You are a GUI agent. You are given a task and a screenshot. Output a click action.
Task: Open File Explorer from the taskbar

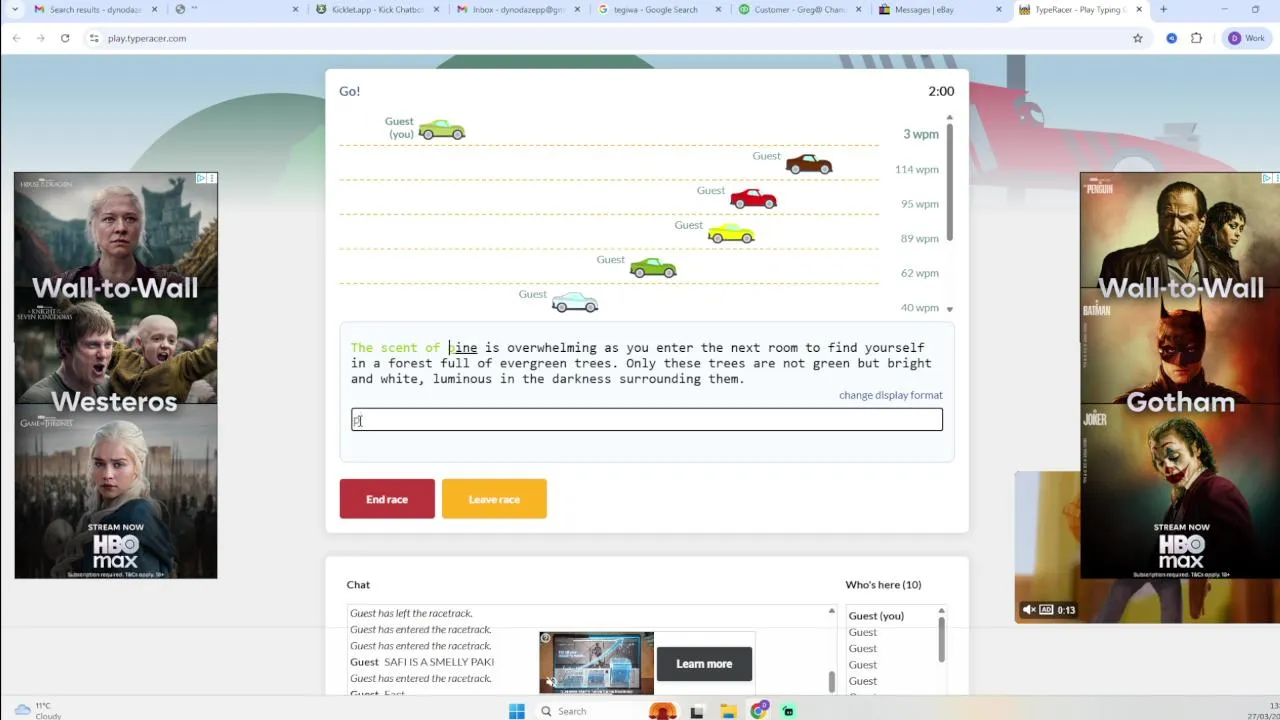pos(729,711)
